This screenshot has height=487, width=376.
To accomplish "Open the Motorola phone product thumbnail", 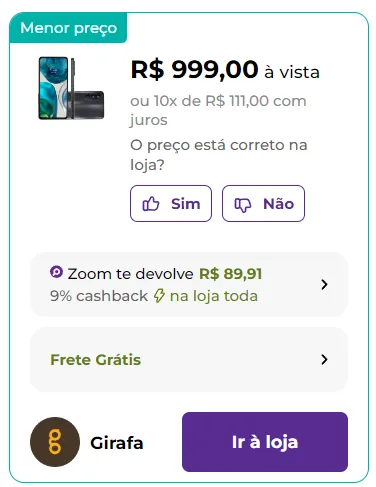I will pos(71,88).
